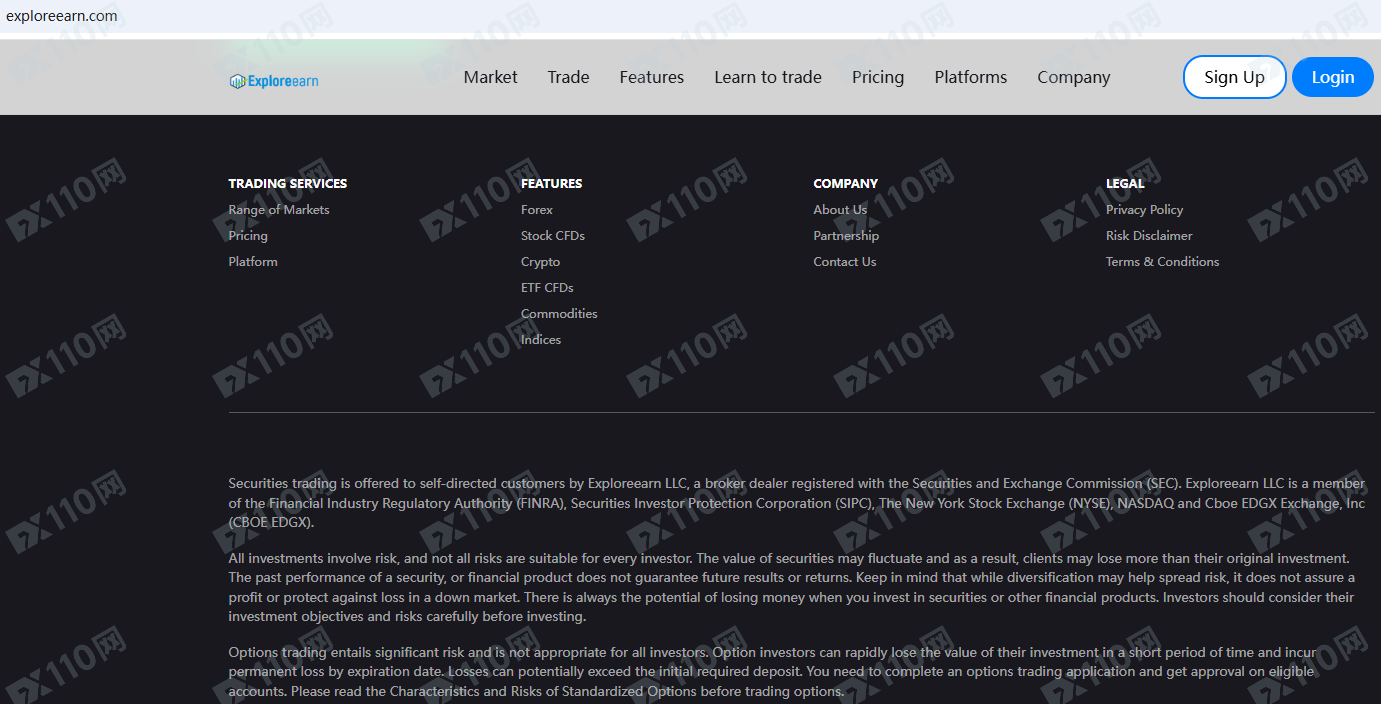1381x704 pixels.
Task: Go to the Crypto footer link
Action: click(540, 262)
